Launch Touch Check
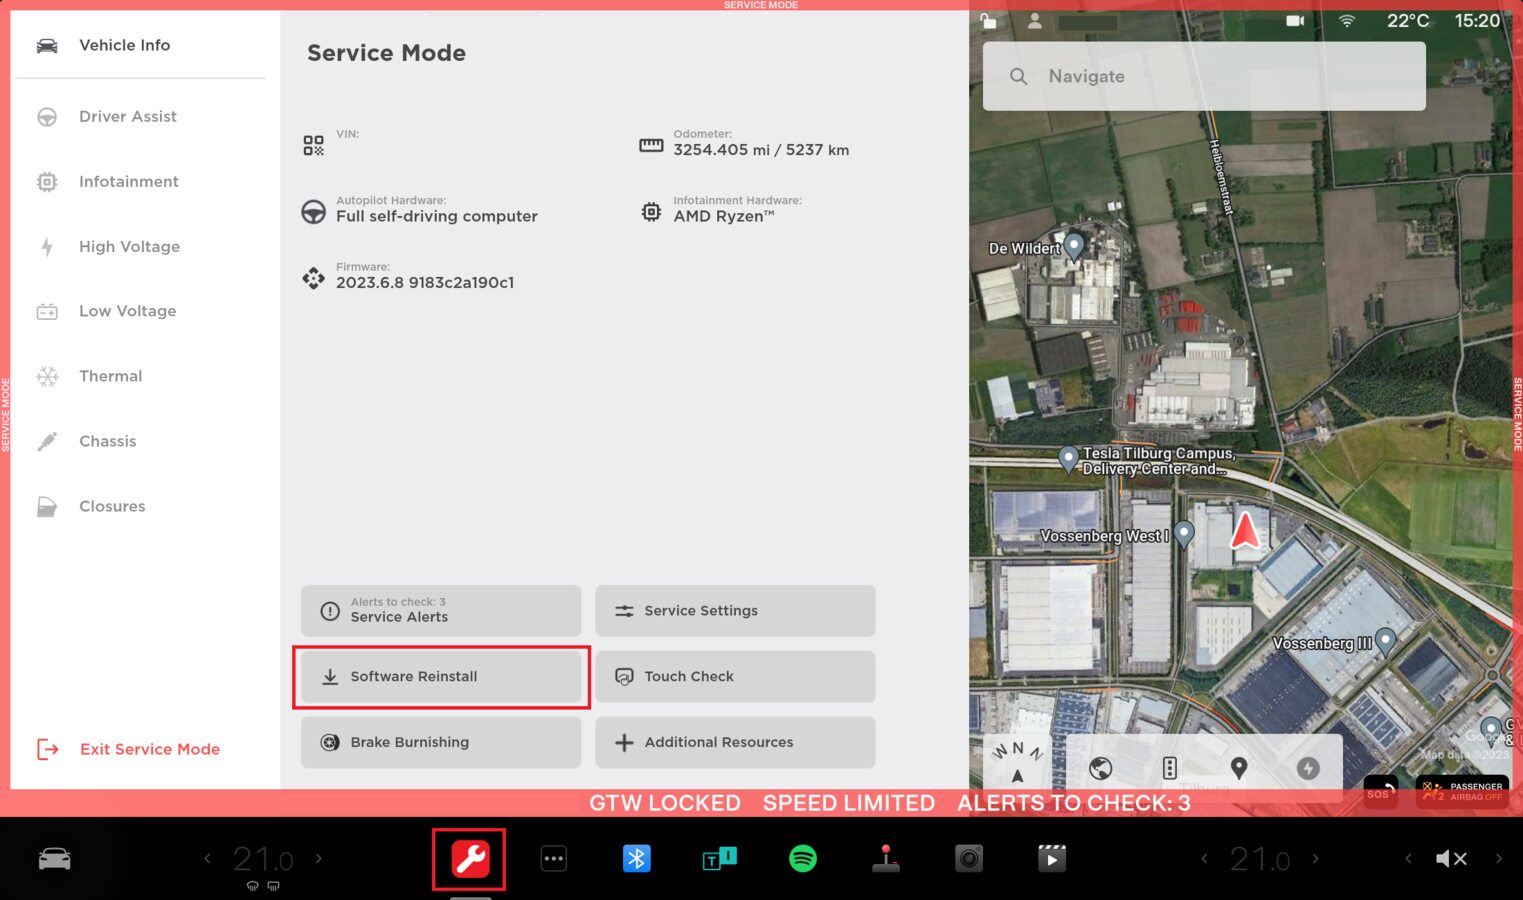 (735, 677)
